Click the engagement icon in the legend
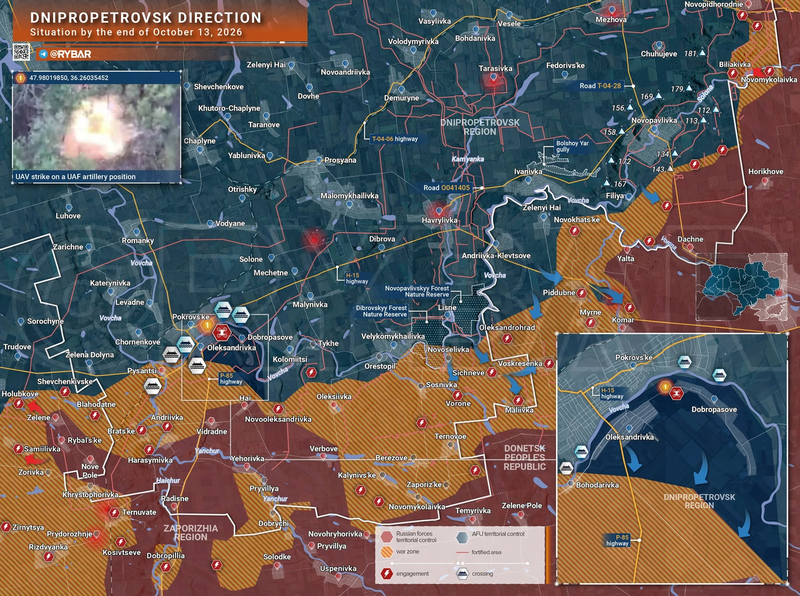The width and height of the screenshot is (800, 596). tap(387, 574)
